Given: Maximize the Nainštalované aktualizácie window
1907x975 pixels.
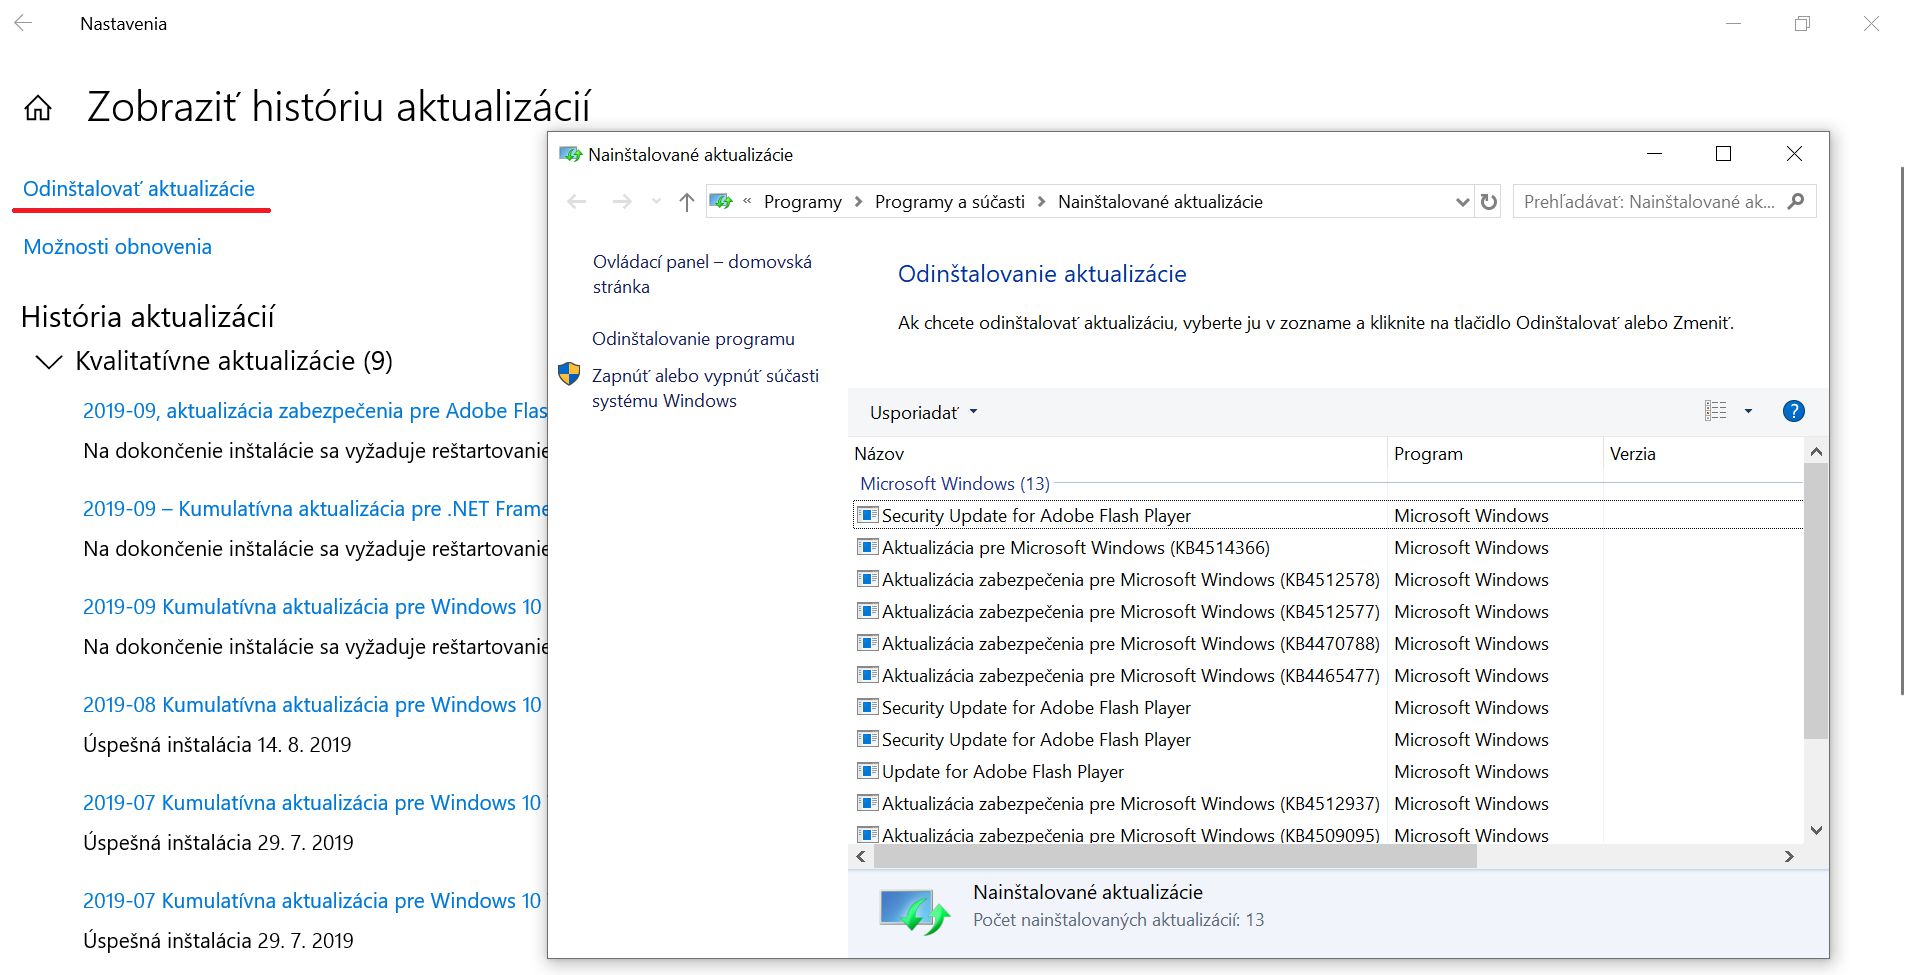Looking at the screenshot, I should [x=1723, y=154].
